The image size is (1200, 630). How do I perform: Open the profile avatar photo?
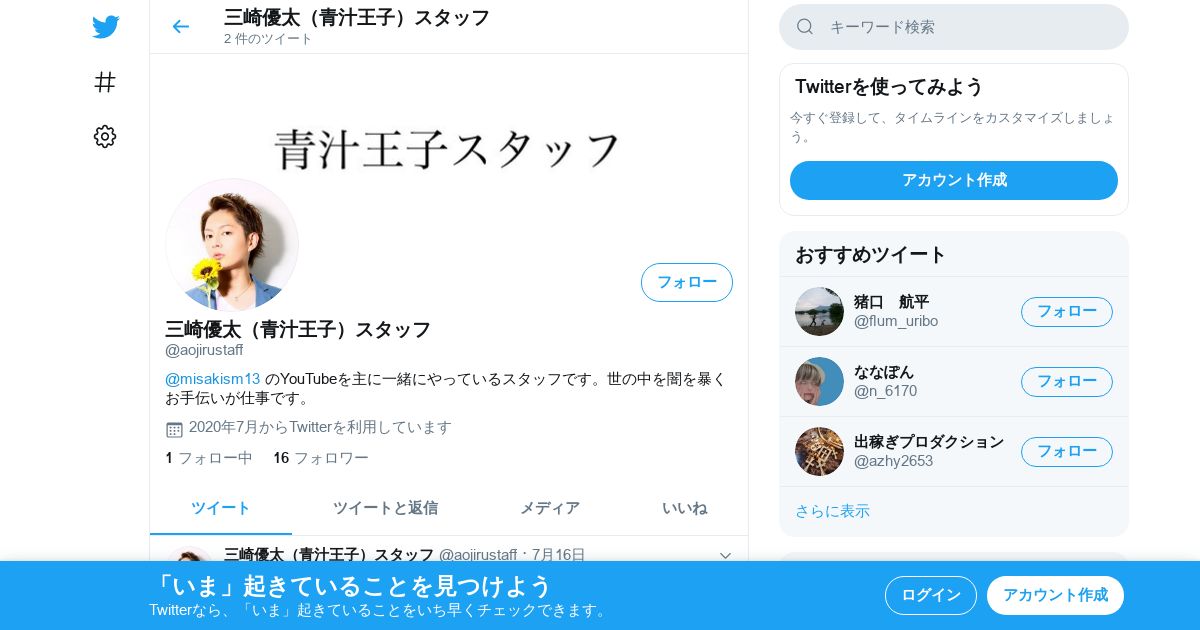[x=232, y=245]
